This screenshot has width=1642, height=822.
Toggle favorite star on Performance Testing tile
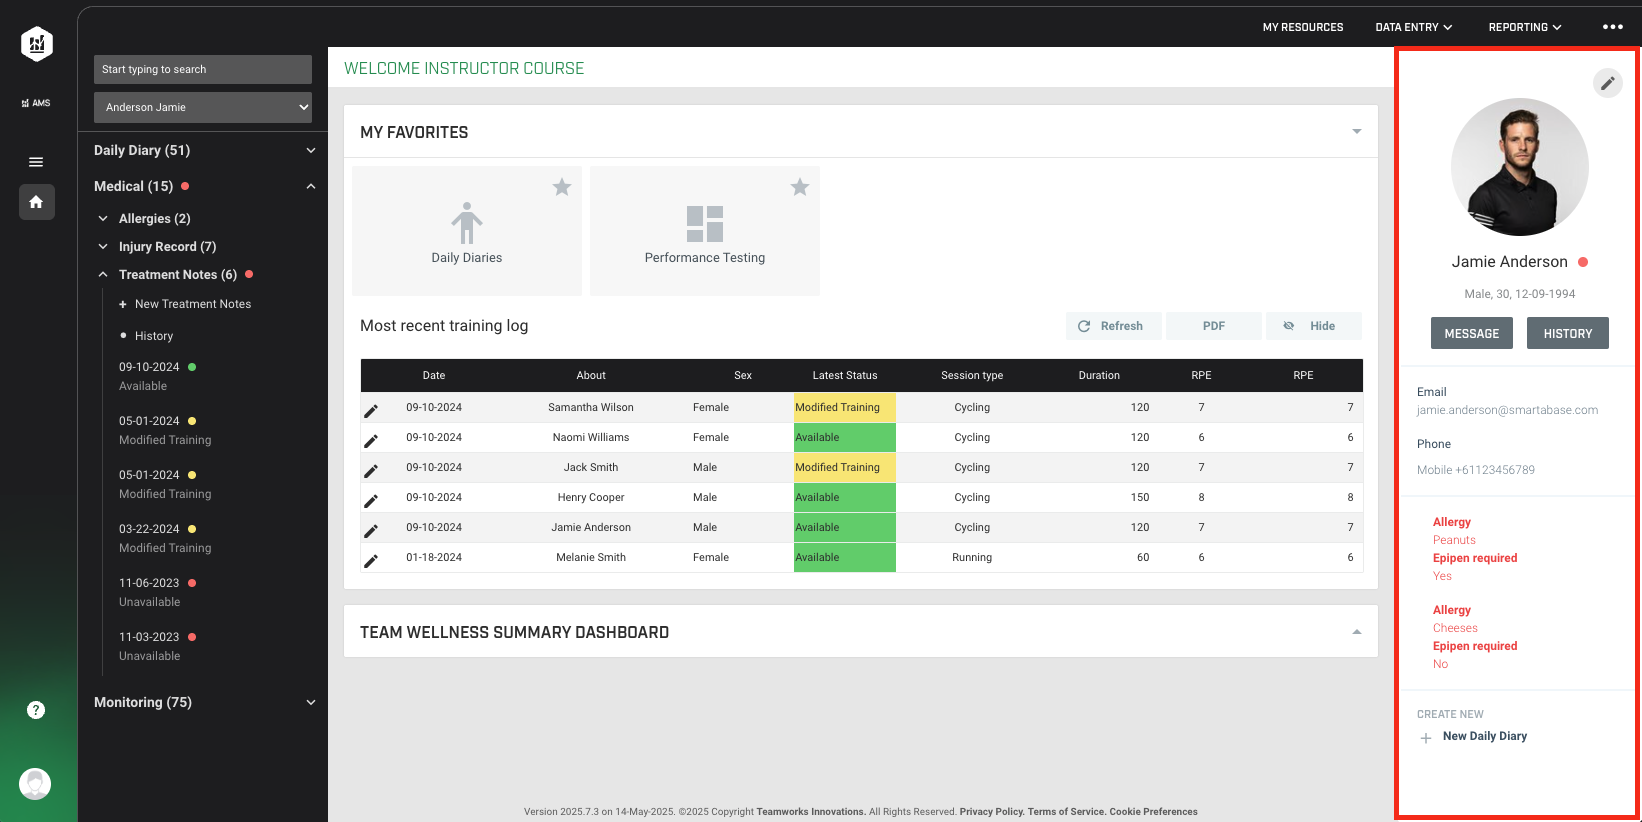point(800,187)
